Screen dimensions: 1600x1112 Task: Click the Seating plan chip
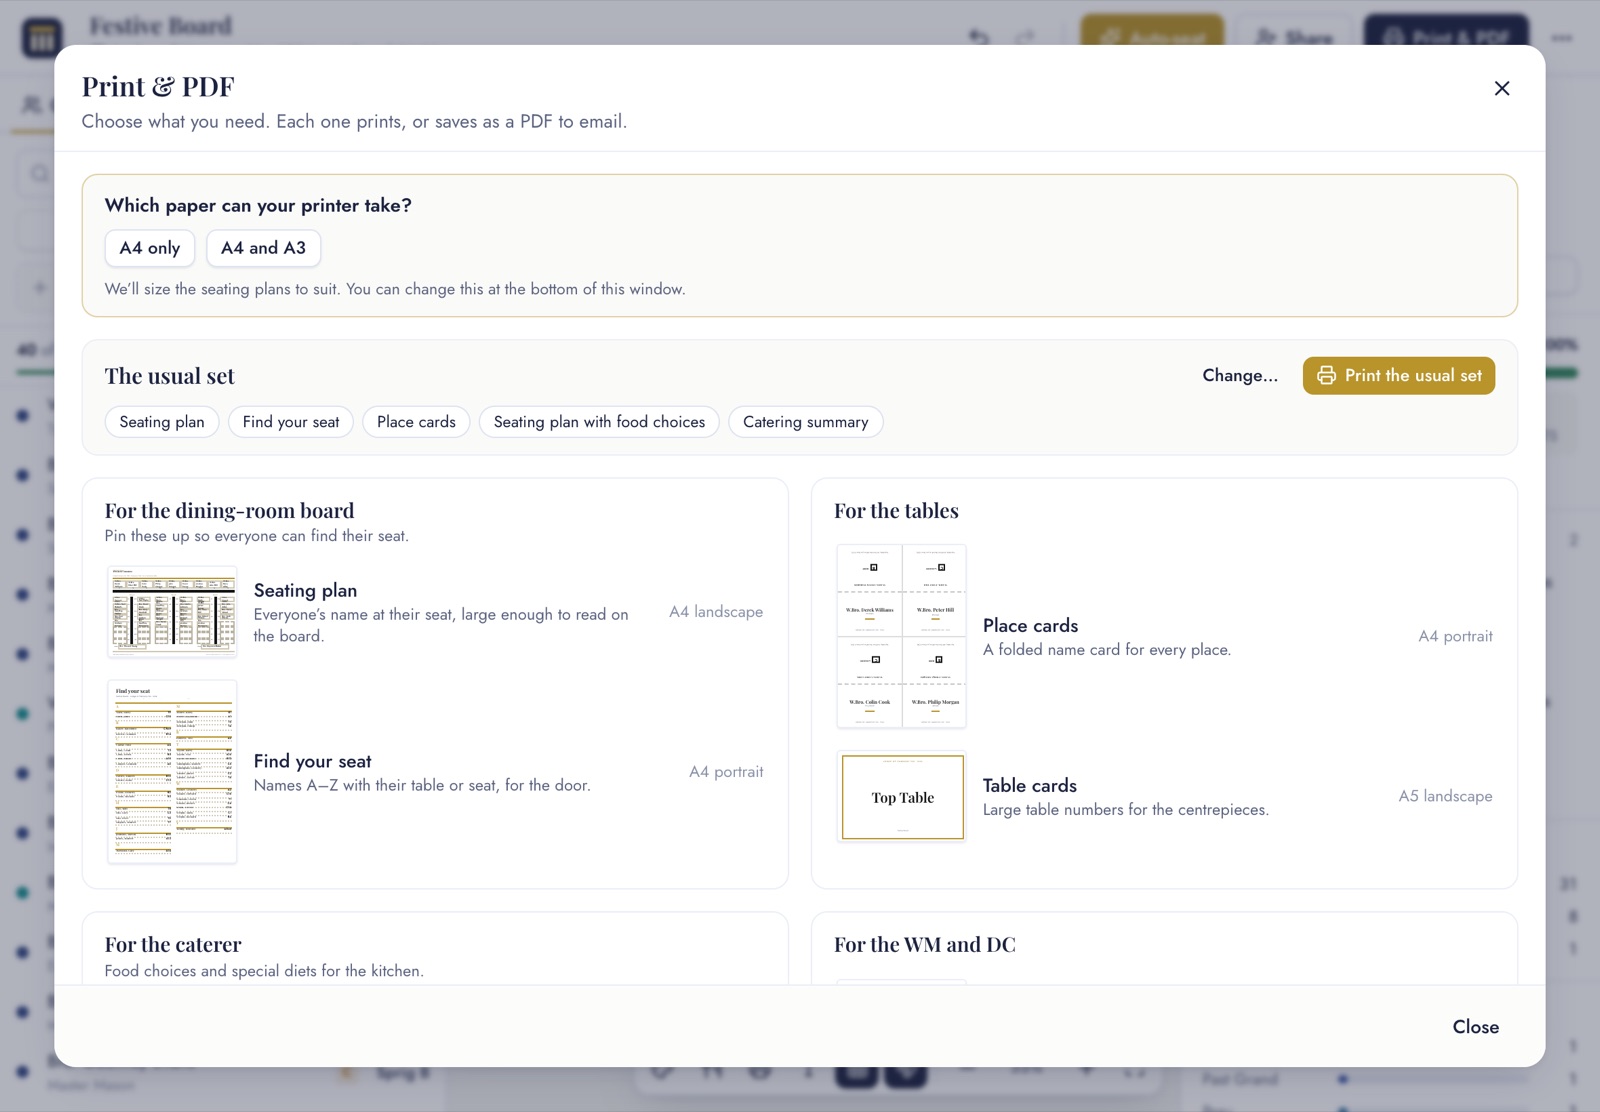tap(162, 422)
